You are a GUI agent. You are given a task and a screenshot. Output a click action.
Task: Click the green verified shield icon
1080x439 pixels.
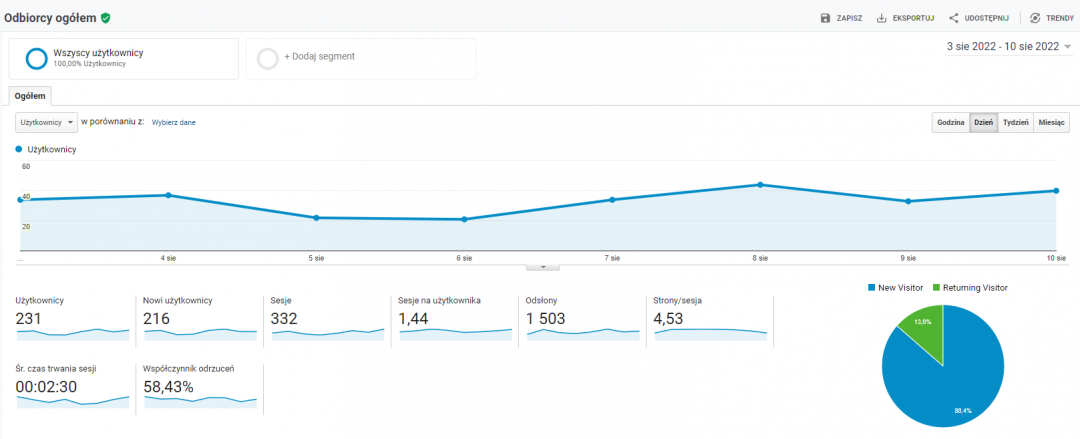pos(106,18)
